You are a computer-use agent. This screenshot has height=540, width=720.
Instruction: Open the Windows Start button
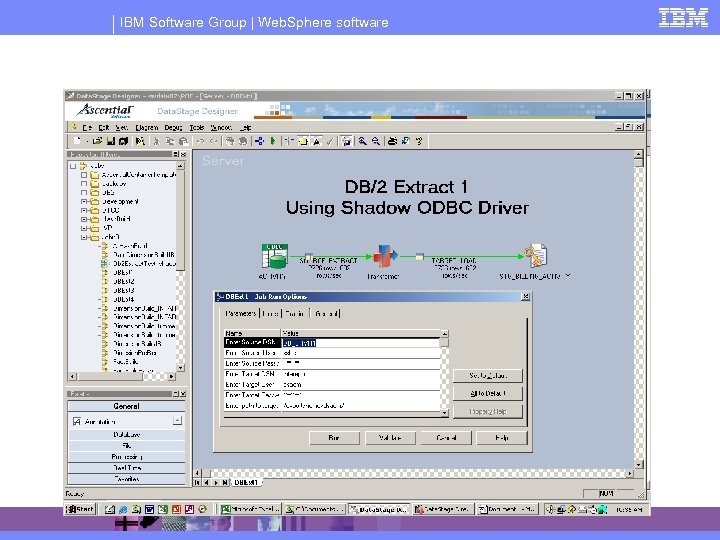(x=80, y=509)
